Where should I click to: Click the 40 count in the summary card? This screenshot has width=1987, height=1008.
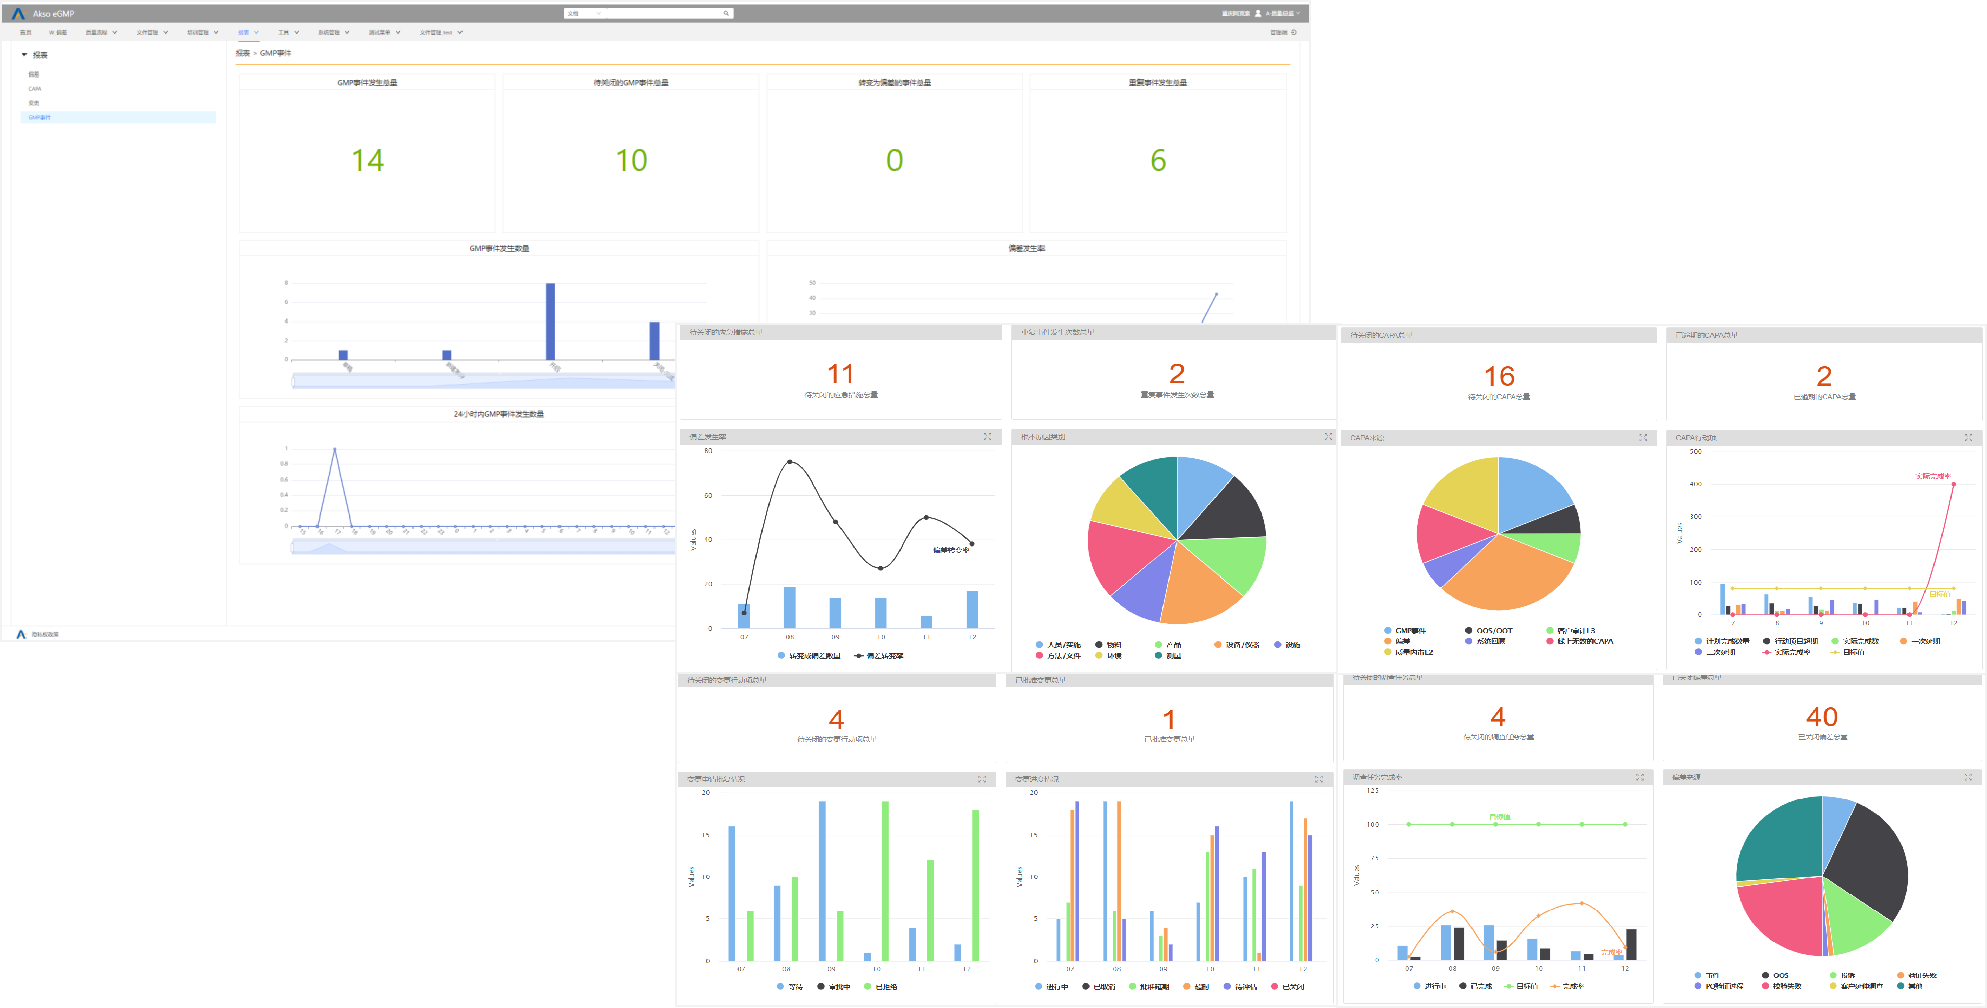tap(1822, 716)
